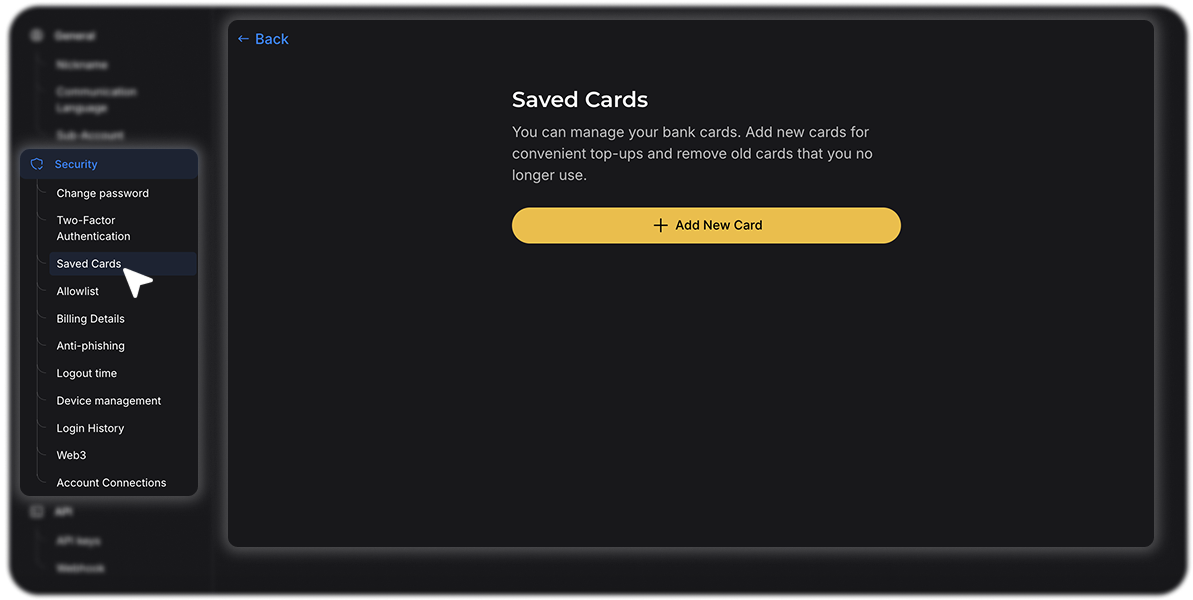Click the Add New Card button
Viewport: 1193px width, 600px height.
[x=706, y=225]
